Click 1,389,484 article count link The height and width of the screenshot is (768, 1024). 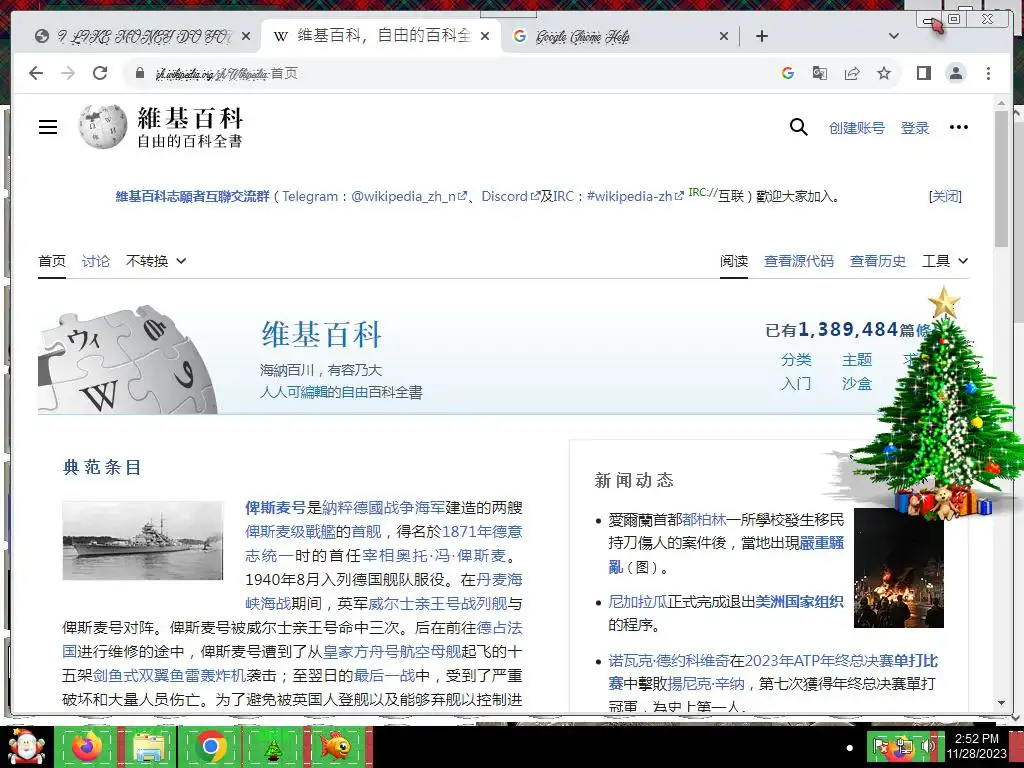(x=848, y=329)
